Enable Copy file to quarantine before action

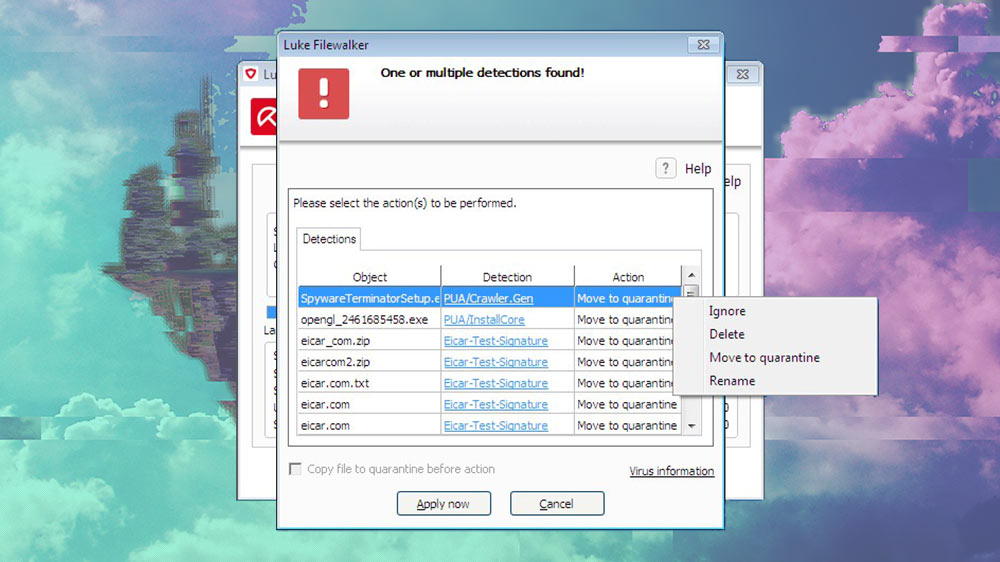click(295, 469)
